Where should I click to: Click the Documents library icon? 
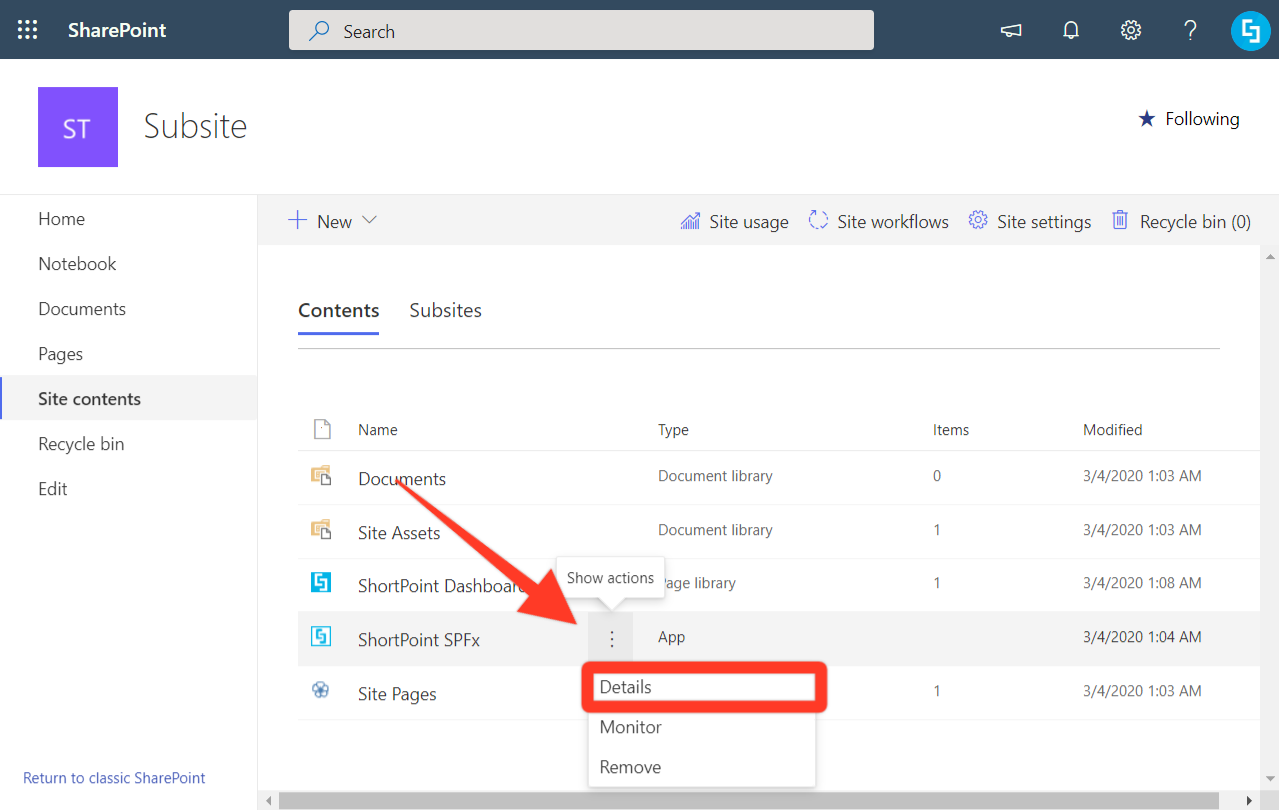point(321,476)
